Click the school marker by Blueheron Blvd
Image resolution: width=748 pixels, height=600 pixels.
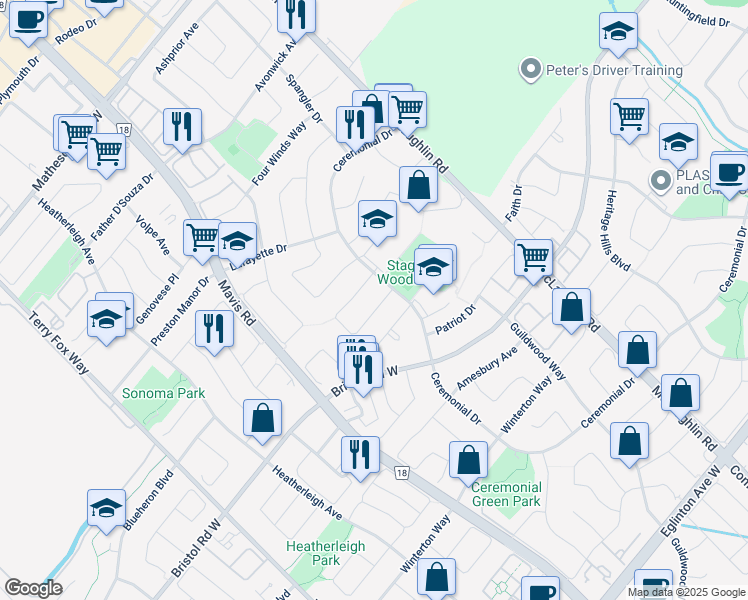click(106, 508)
